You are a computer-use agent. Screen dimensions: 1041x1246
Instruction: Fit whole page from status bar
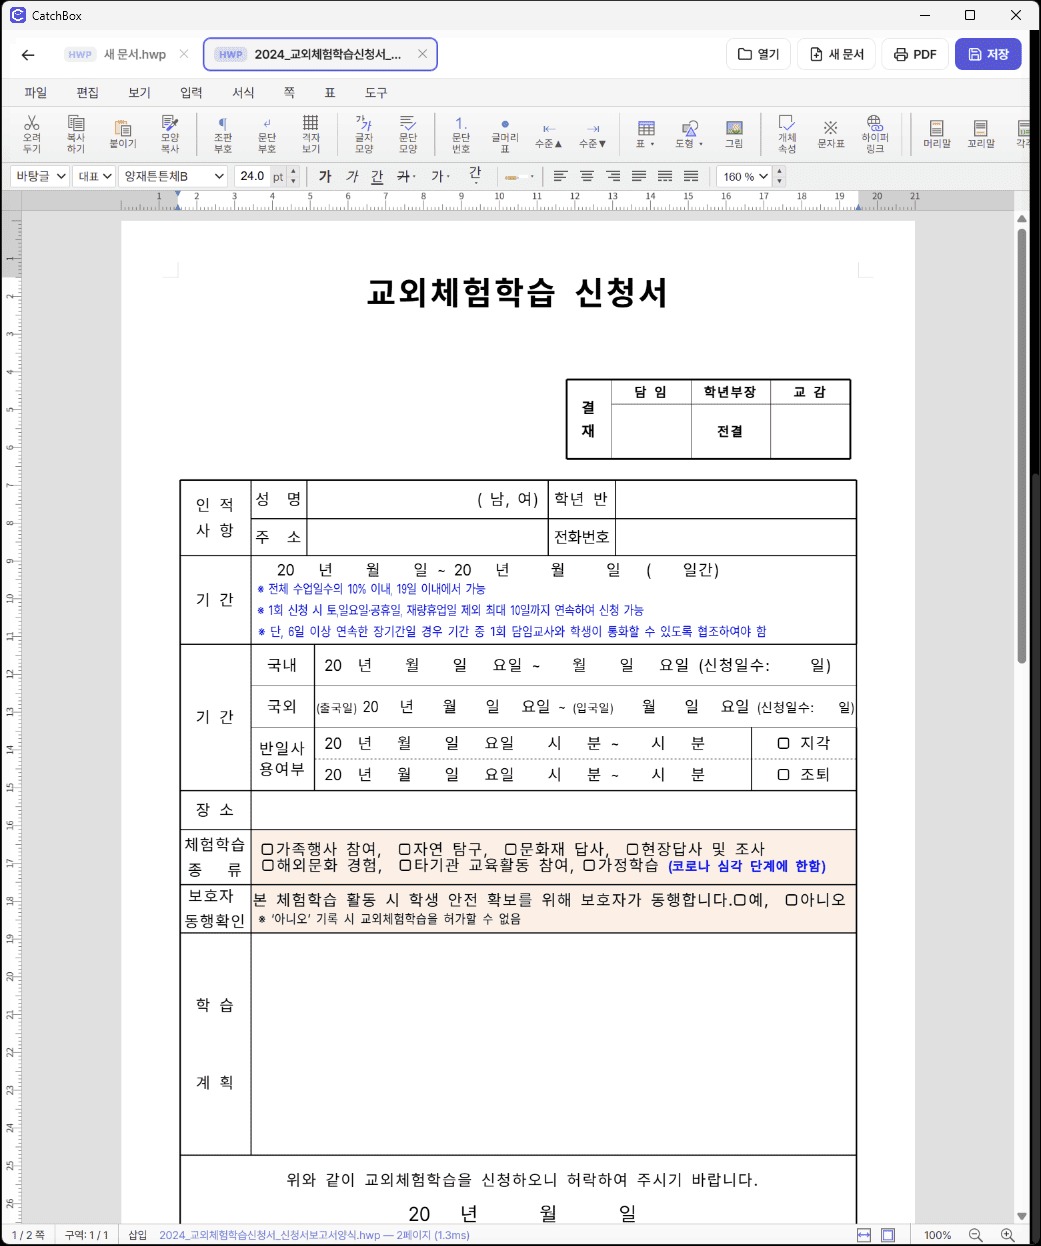888,1235
